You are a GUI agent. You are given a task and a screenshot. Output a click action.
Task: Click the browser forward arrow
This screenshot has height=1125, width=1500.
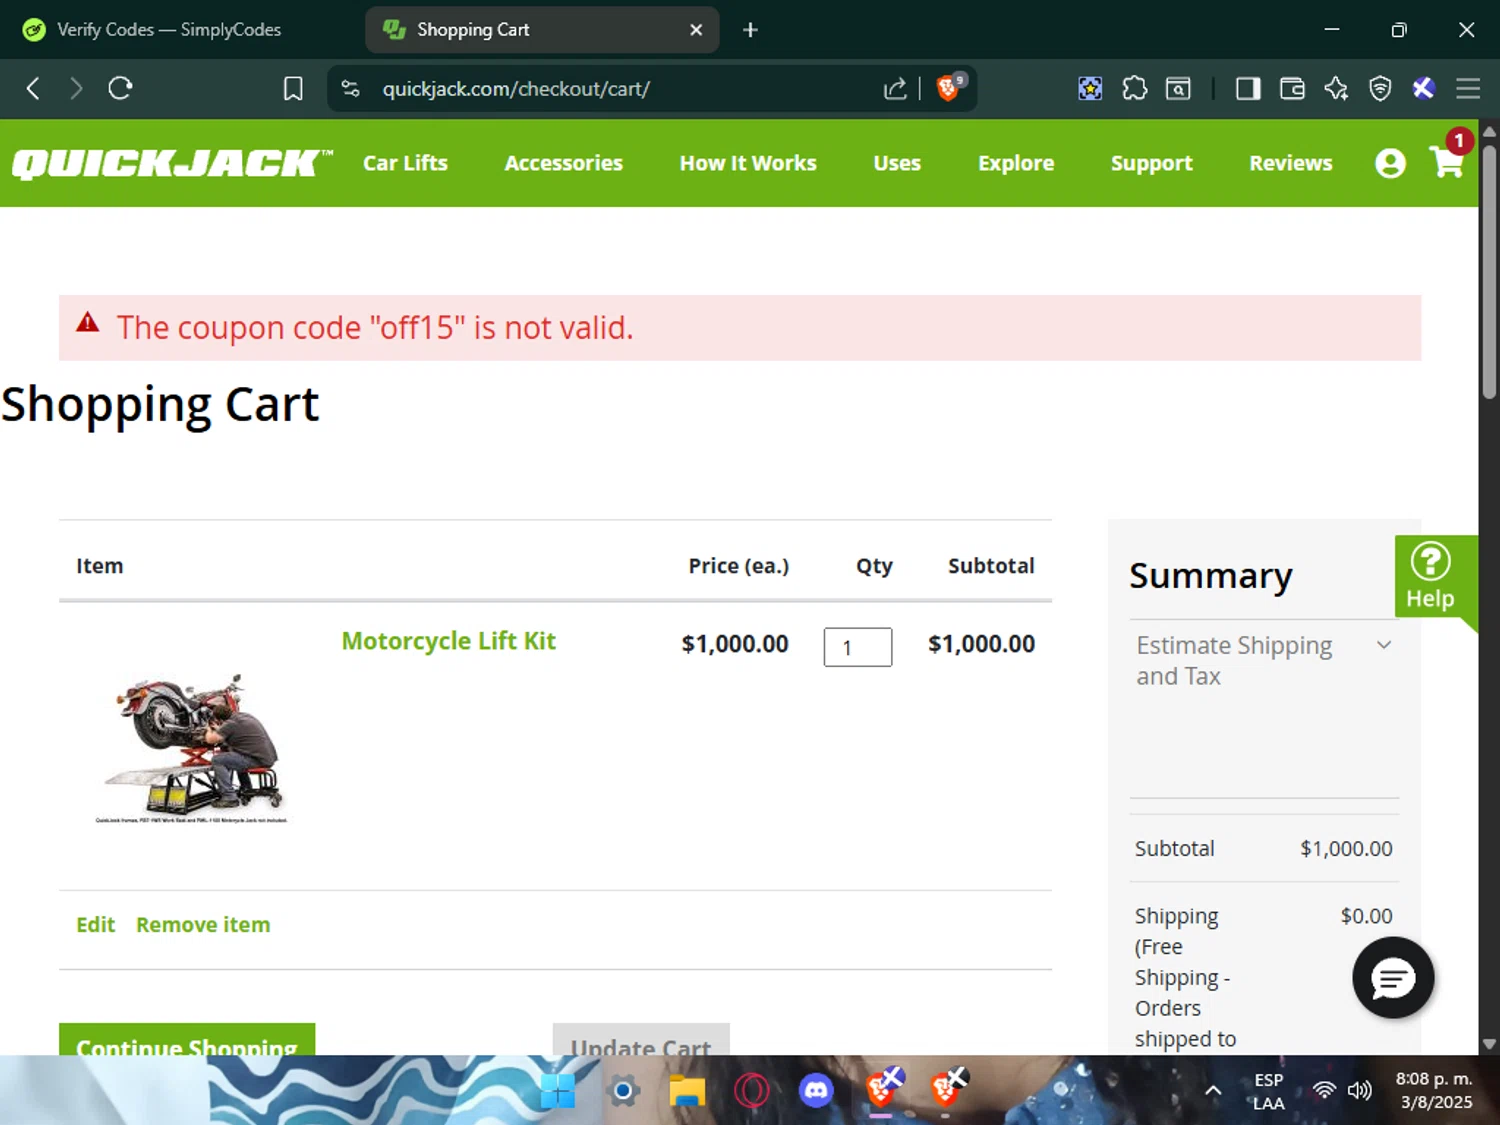click(x=76, y=89)
